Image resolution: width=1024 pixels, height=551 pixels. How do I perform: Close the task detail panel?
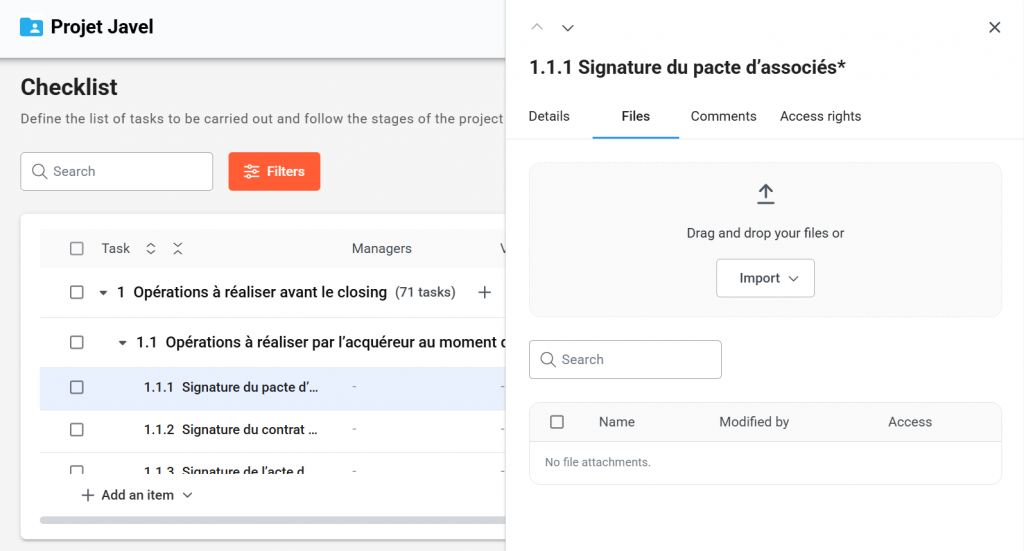(994, 28)
